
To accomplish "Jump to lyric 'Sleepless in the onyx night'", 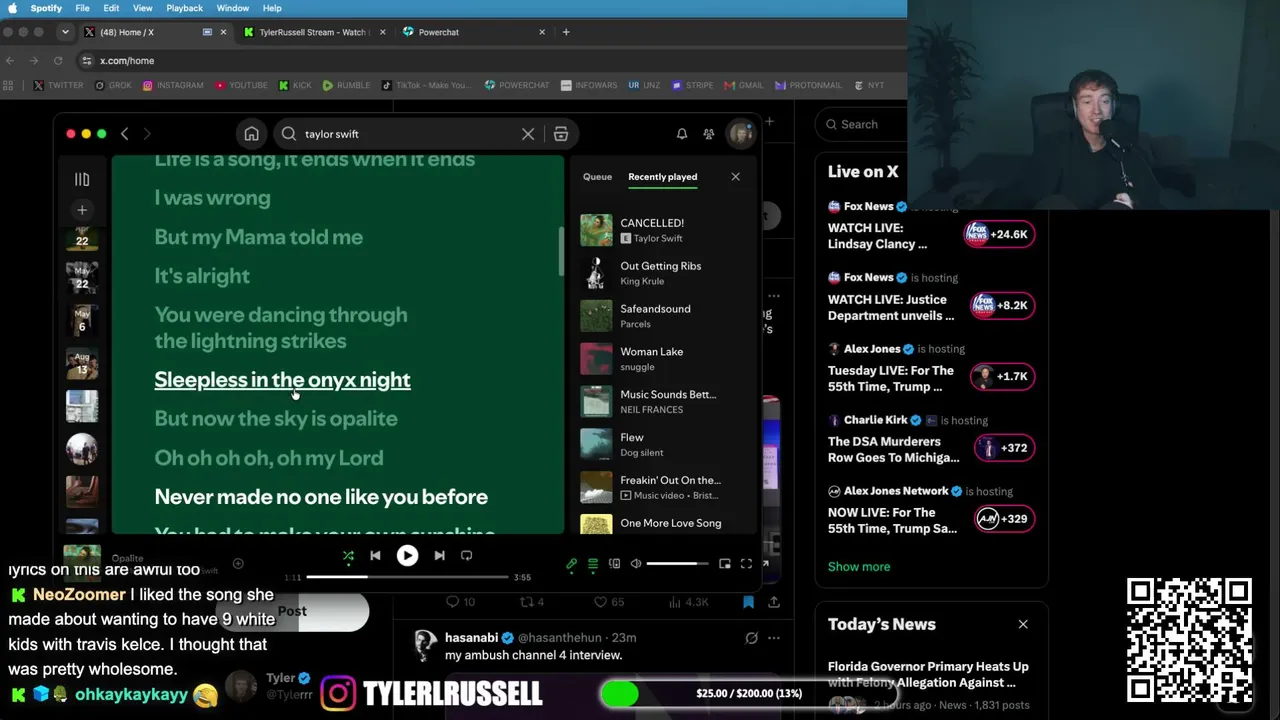I will (282, 380).
